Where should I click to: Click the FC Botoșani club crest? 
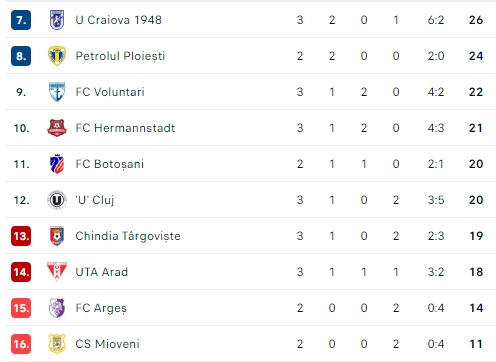[57, 164]
